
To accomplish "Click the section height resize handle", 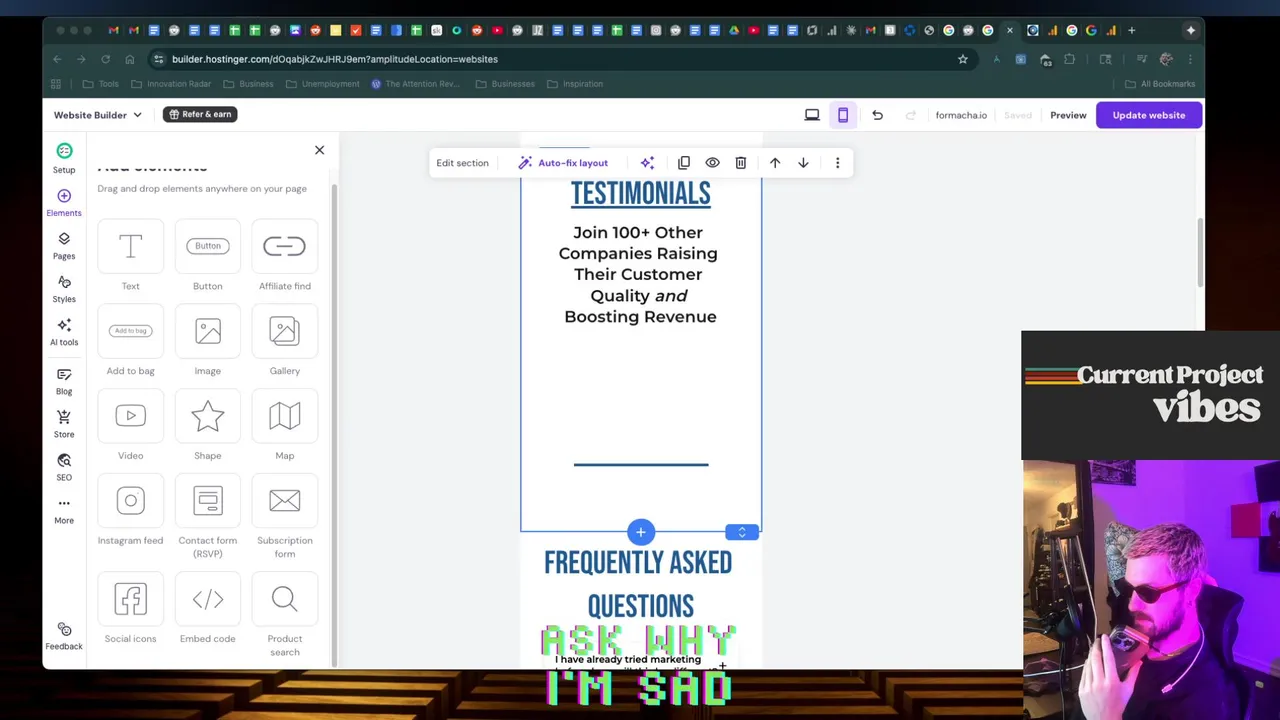I will 742,532.
